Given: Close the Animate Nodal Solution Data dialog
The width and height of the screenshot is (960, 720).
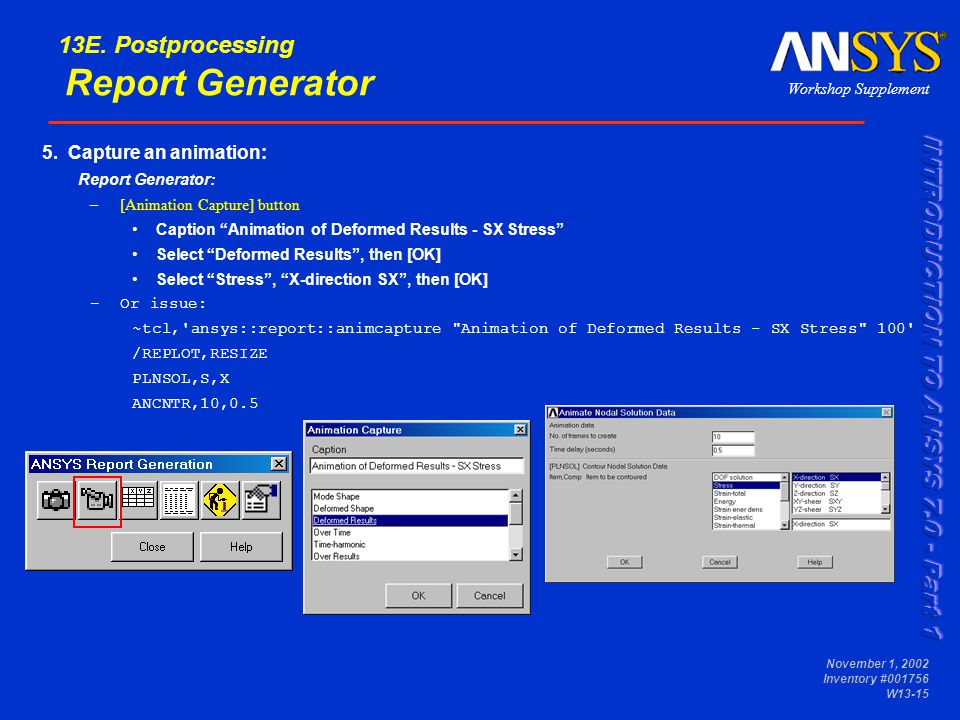Looking at the screenshot, I should pyautogui.click(x=886, y=413).
